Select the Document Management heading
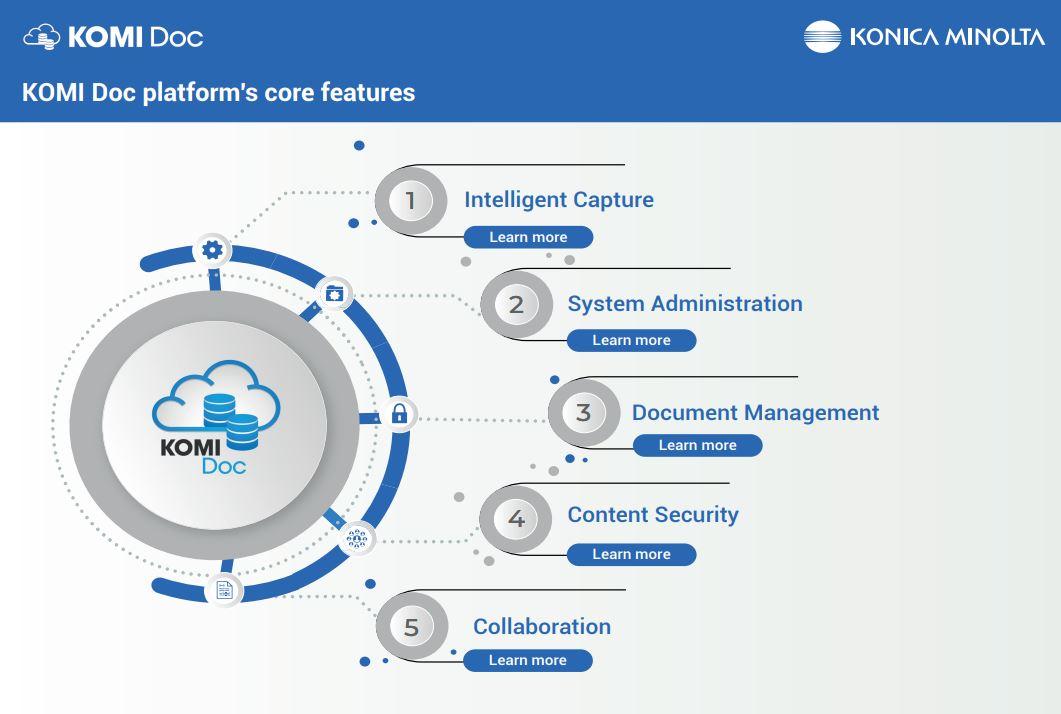 [755, 413]
